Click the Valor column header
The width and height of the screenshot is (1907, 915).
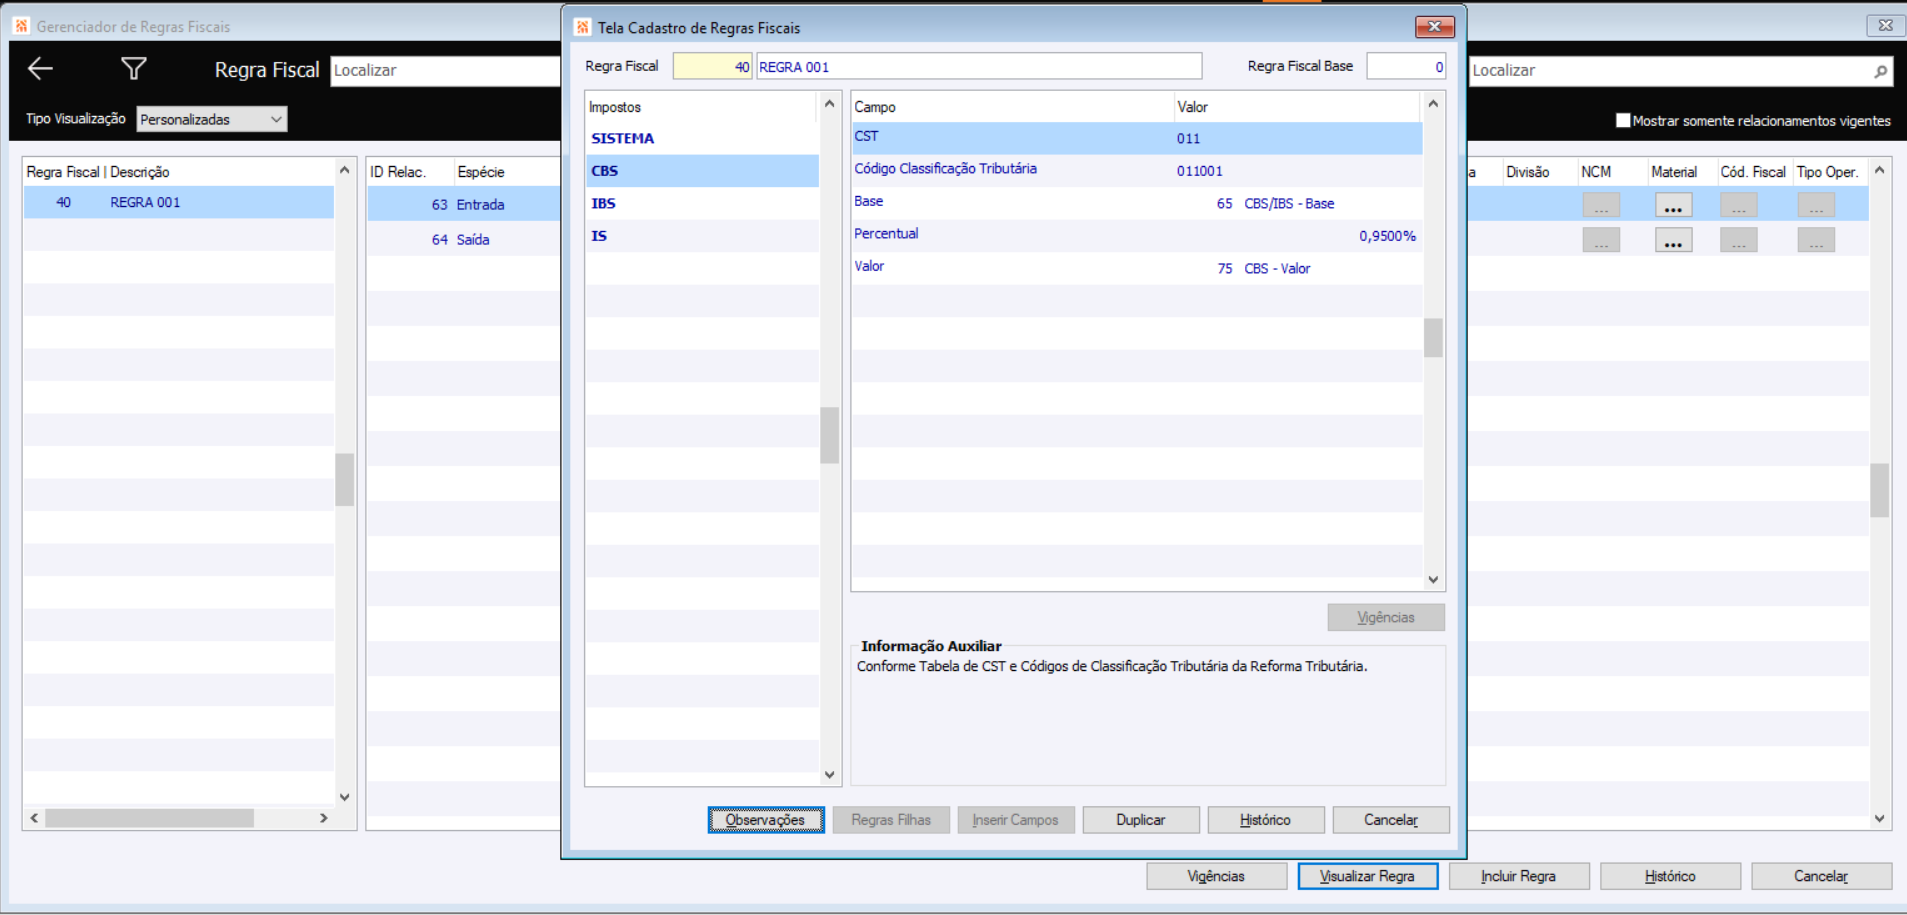tap(1297, 107)
